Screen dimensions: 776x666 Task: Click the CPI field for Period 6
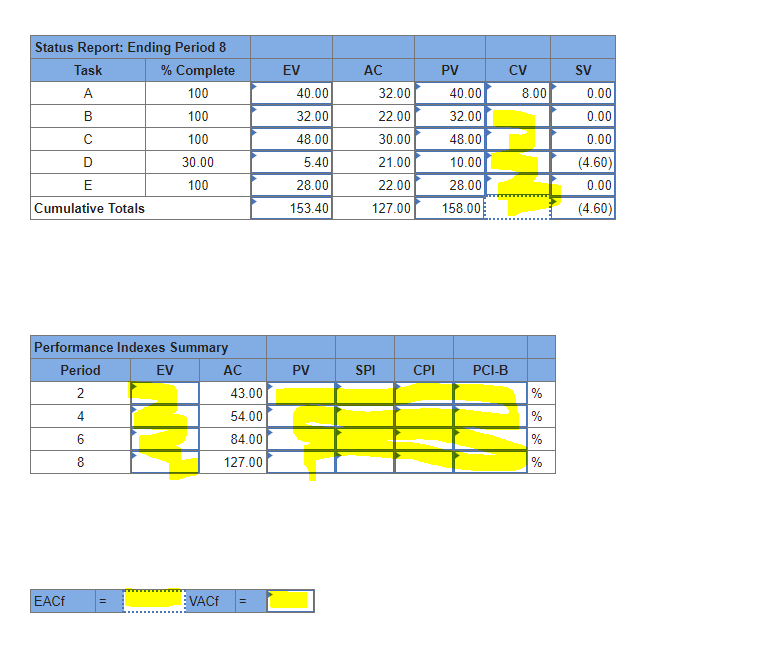(424, 439)
